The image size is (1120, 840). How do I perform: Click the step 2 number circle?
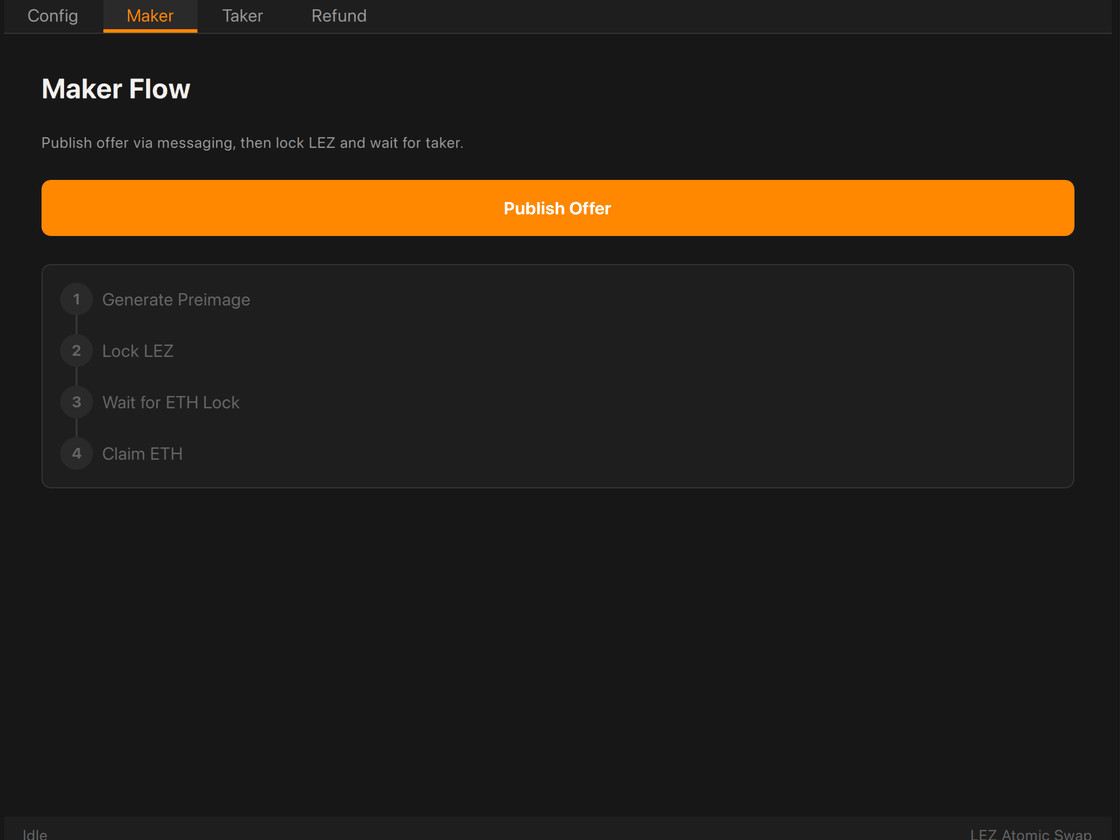76,351
